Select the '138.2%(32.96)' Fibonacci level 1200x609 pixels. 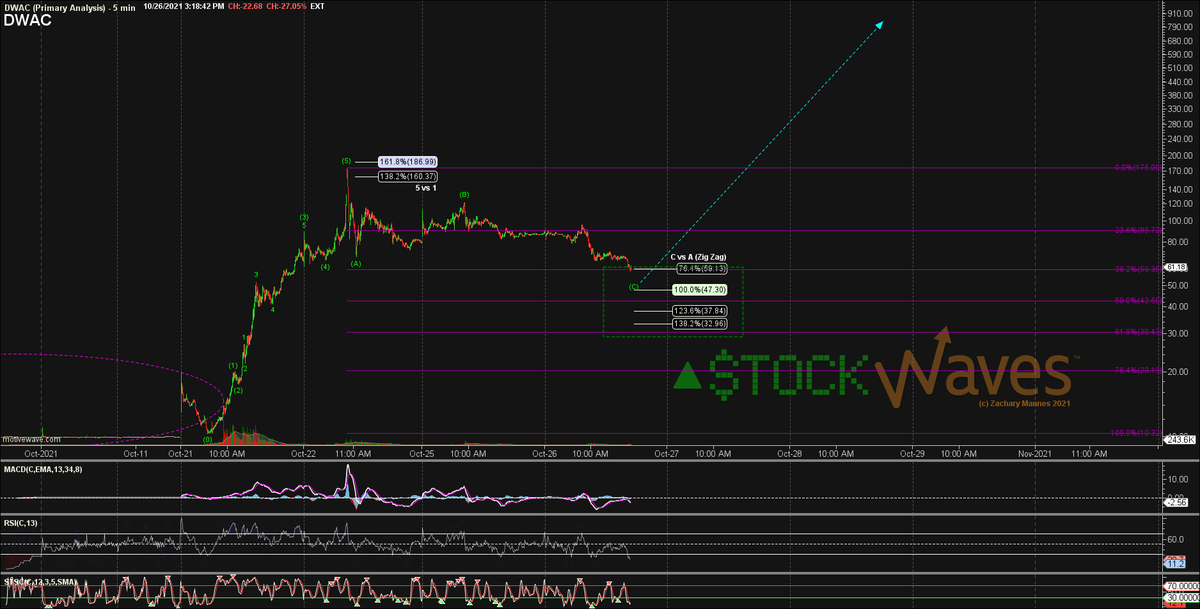click(x=700, y=324)
